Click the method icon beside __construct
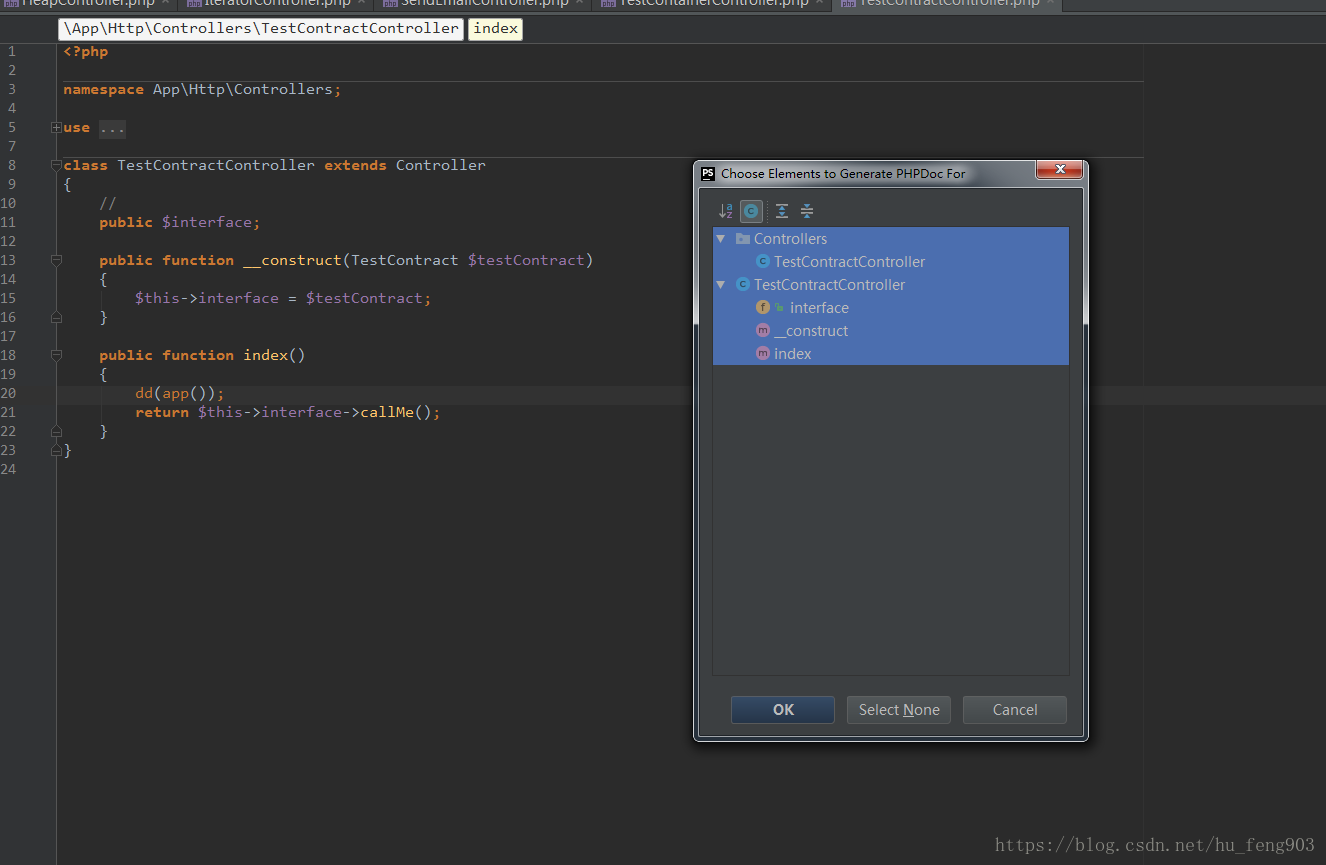The width and height of the screenshot is (1326, 865). [763, 331]
